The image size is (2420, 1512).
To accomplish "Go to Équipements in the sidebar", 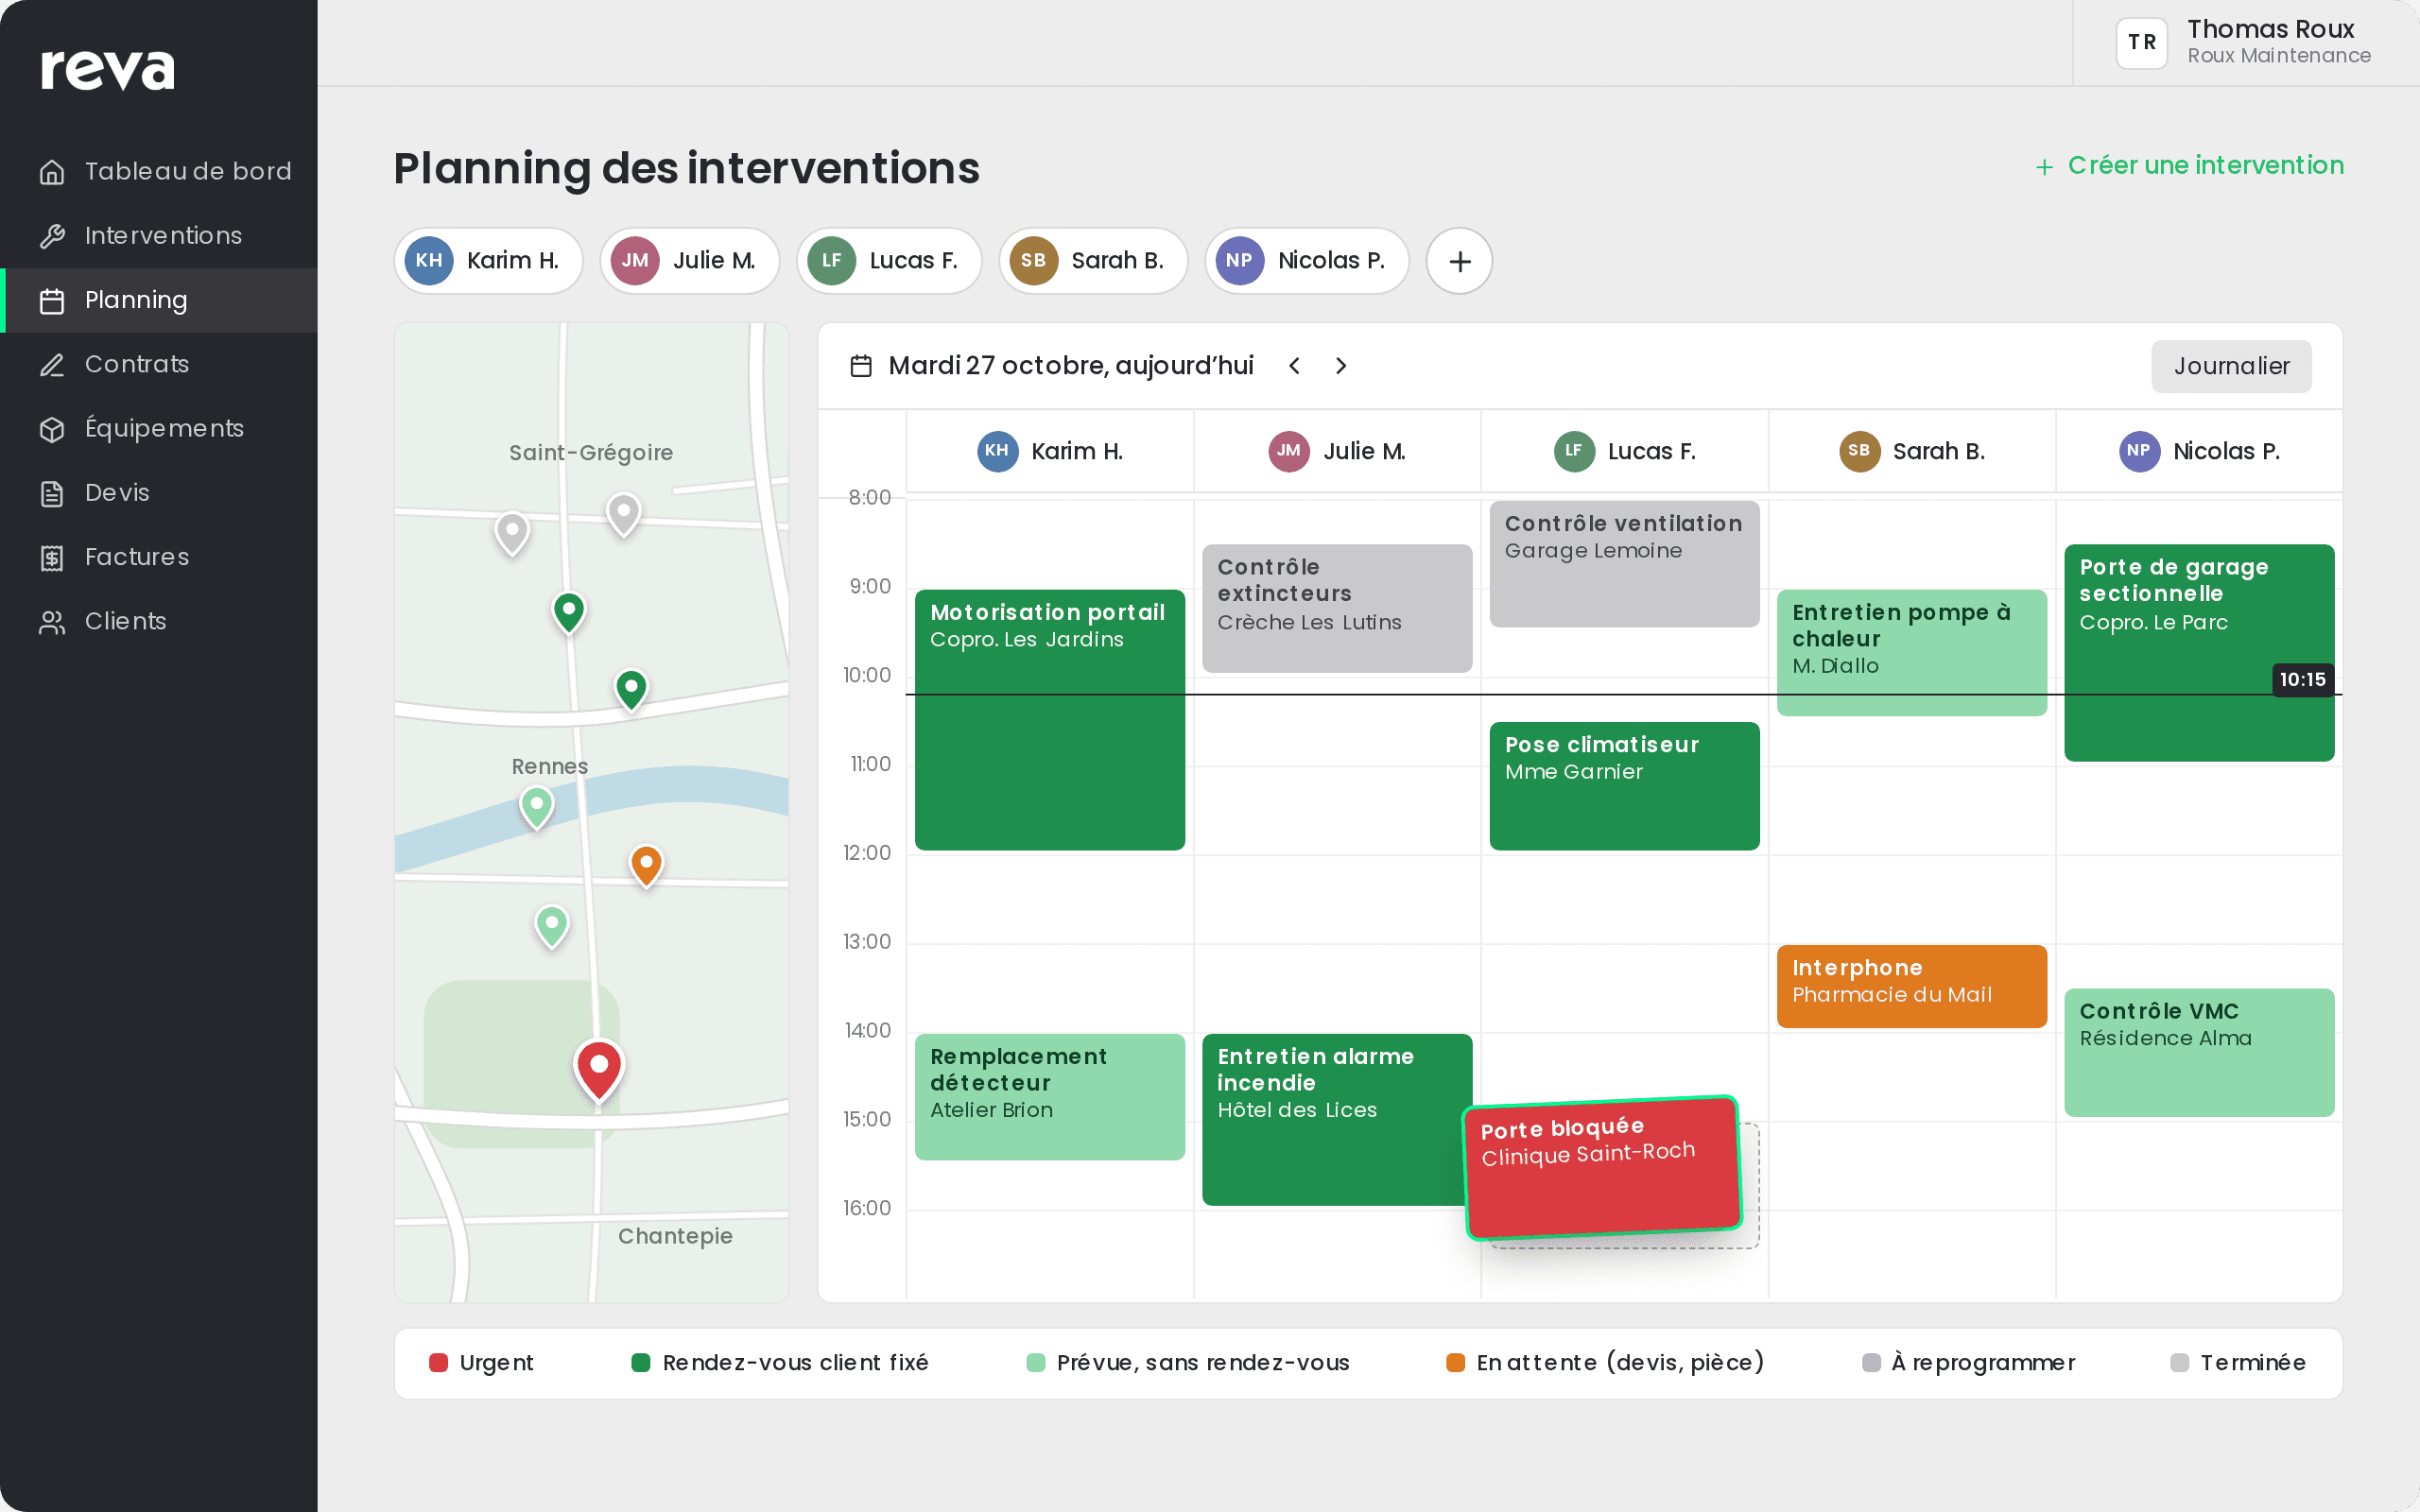I will pyautogui.click(x=160, y=428).
